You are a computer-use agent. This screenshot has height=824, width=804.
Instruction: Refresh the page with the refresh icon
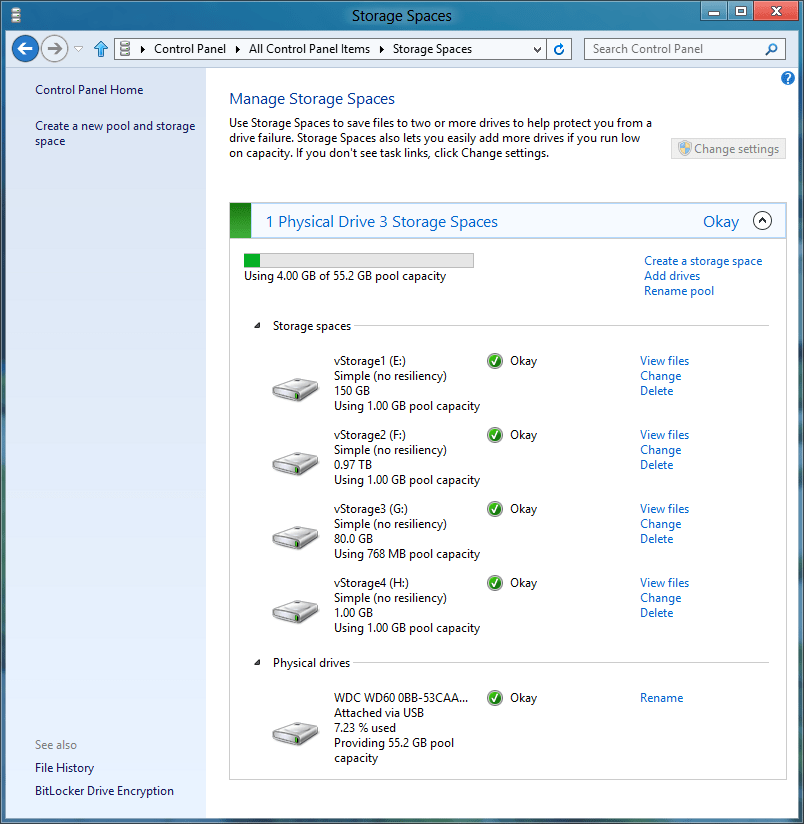(559, 48)
